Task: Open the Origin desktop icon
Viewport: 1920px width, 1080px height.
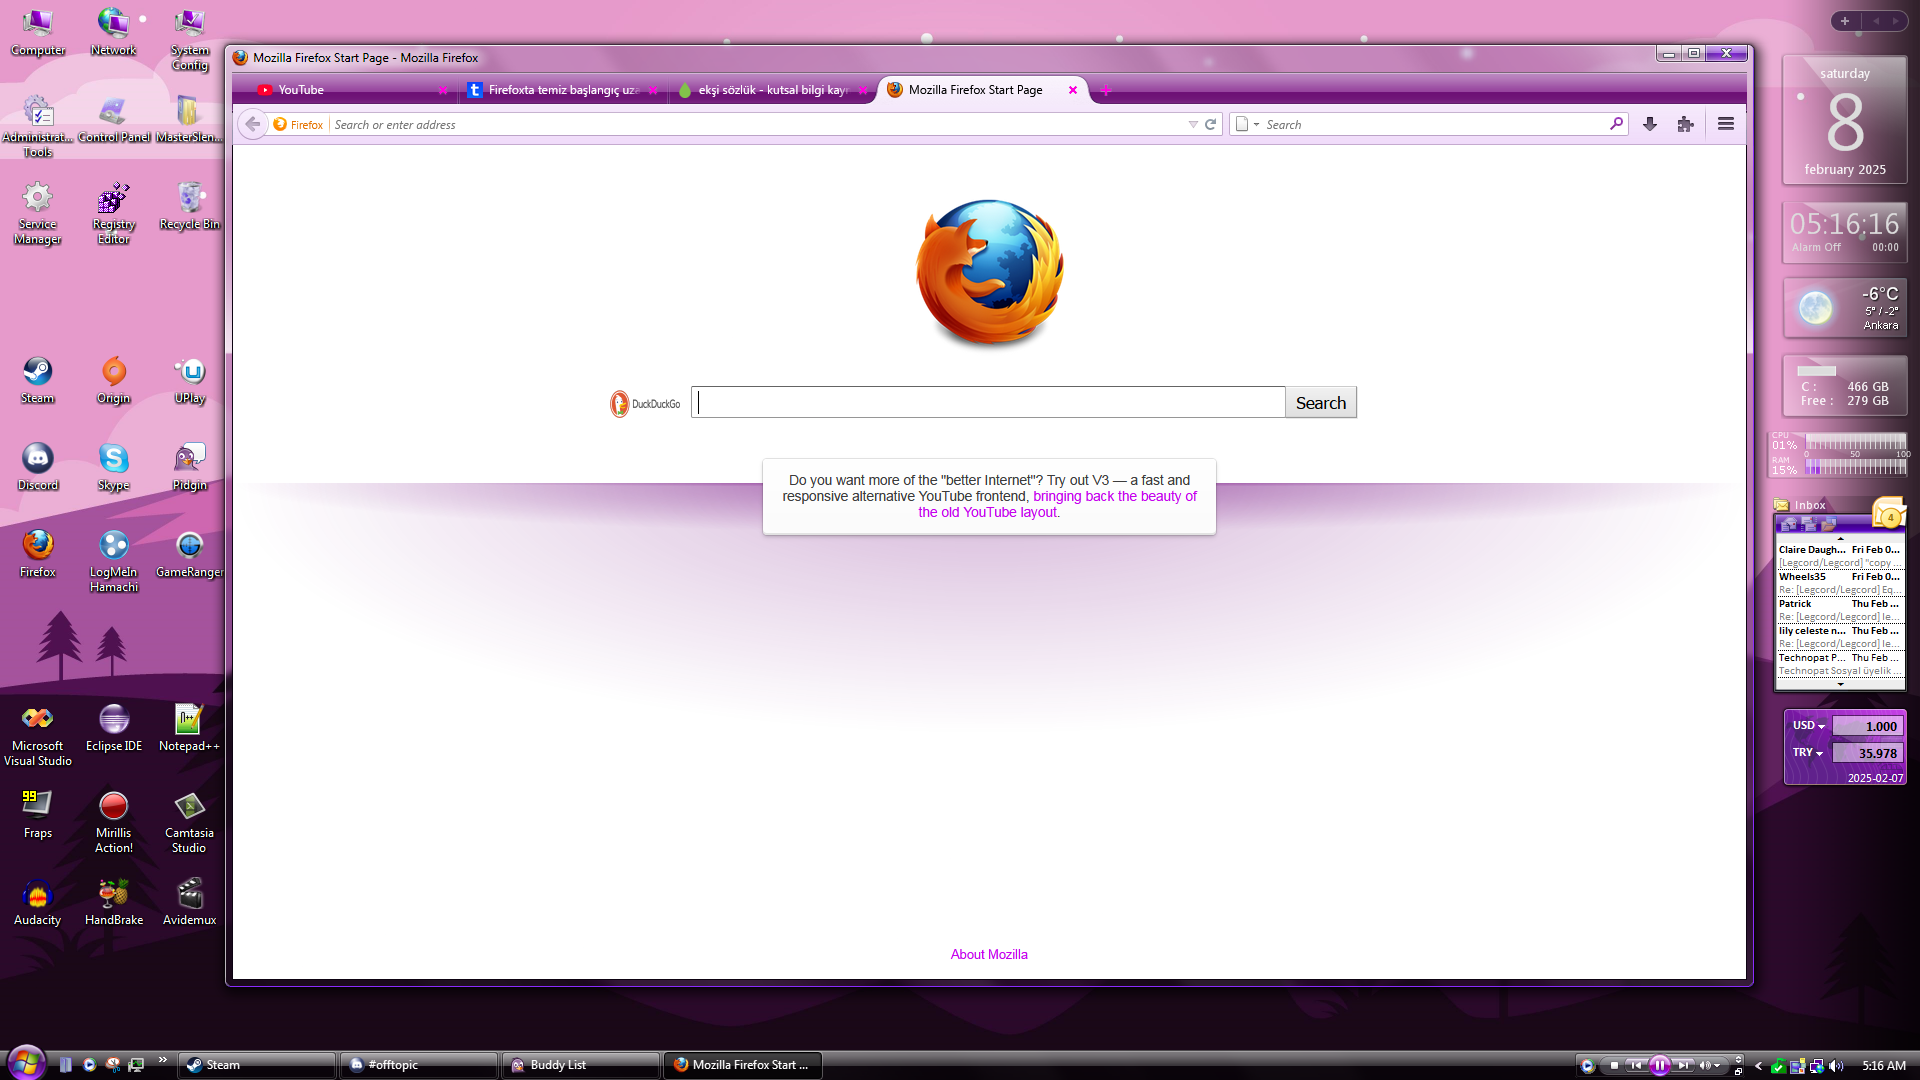Action: coord(114,381)
